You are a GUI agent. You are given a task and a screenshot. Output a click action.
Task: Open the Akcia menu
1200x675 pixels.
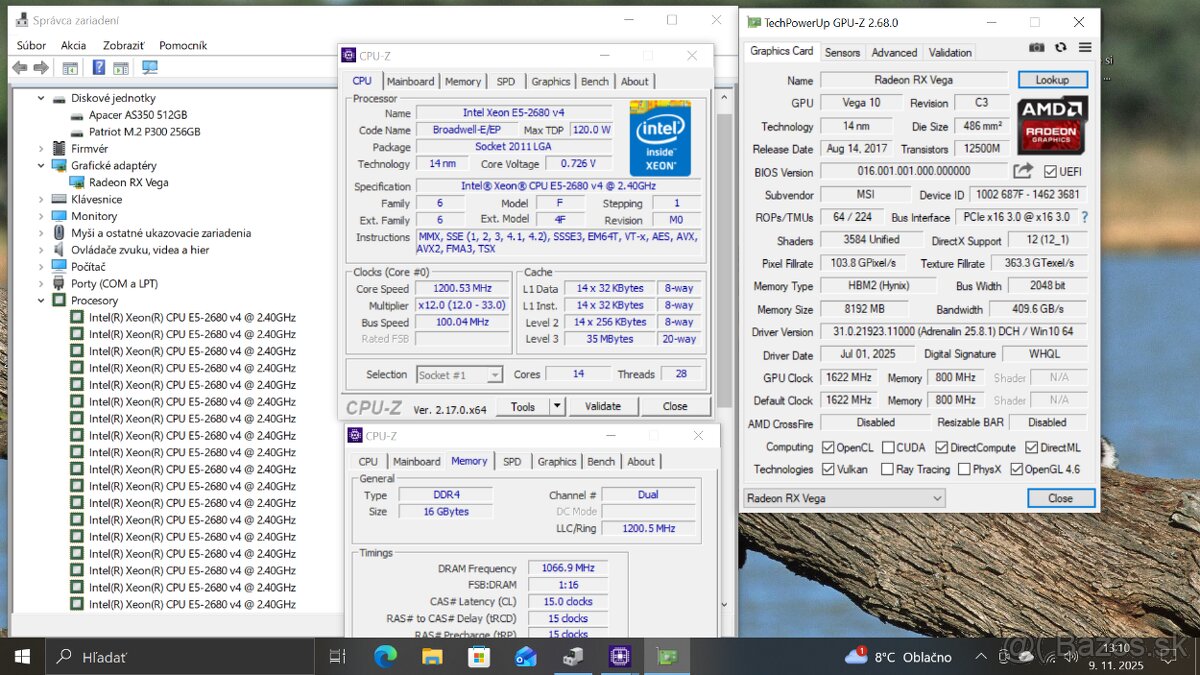[x=73, y=45]
